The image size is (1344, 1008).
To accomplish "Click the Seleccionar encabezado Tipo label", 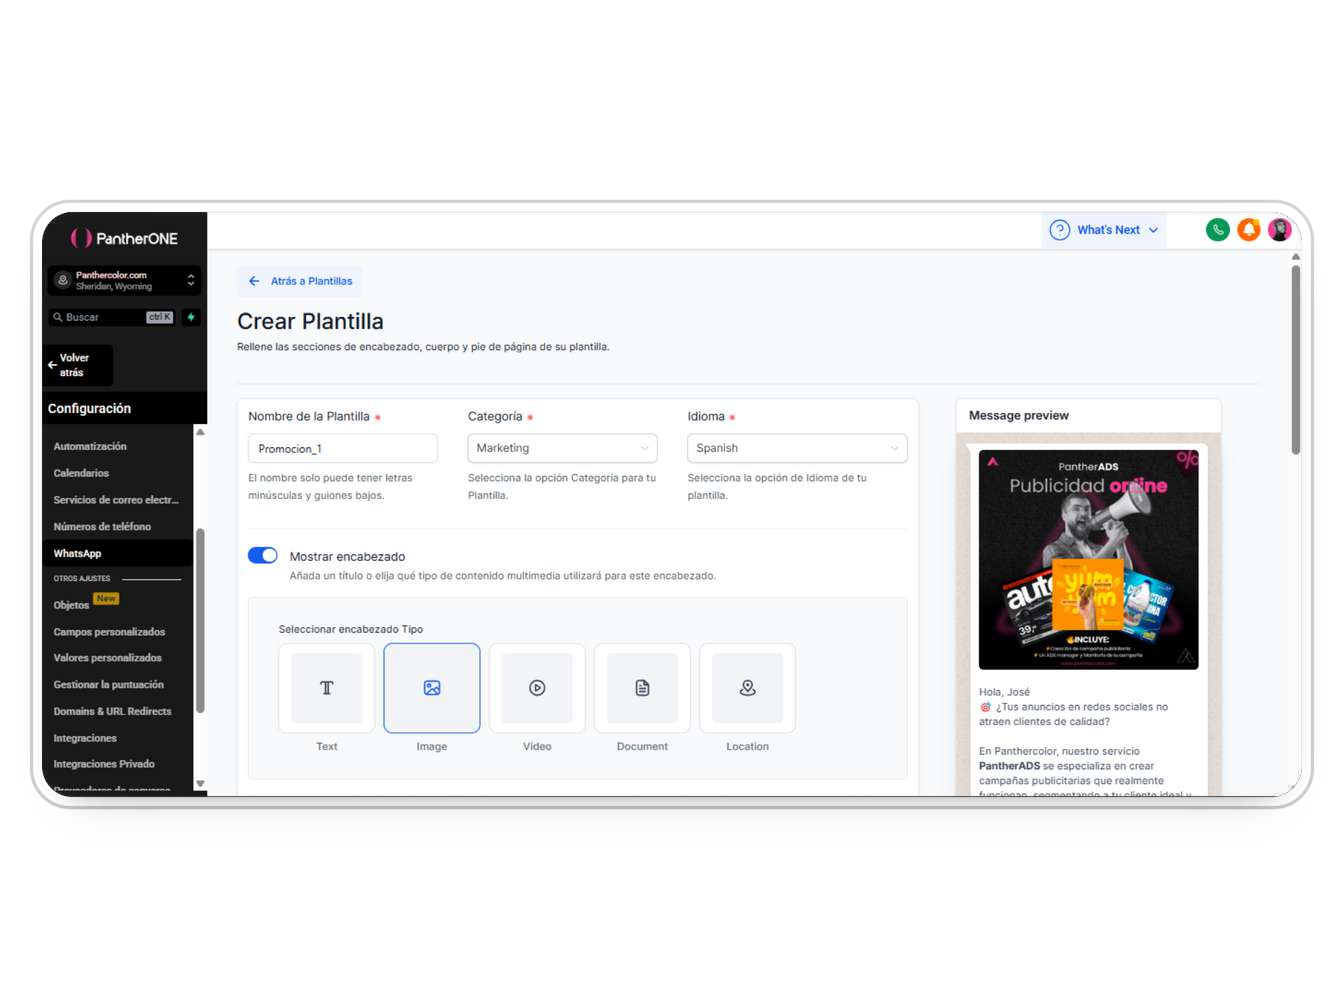I will point(351,629).
